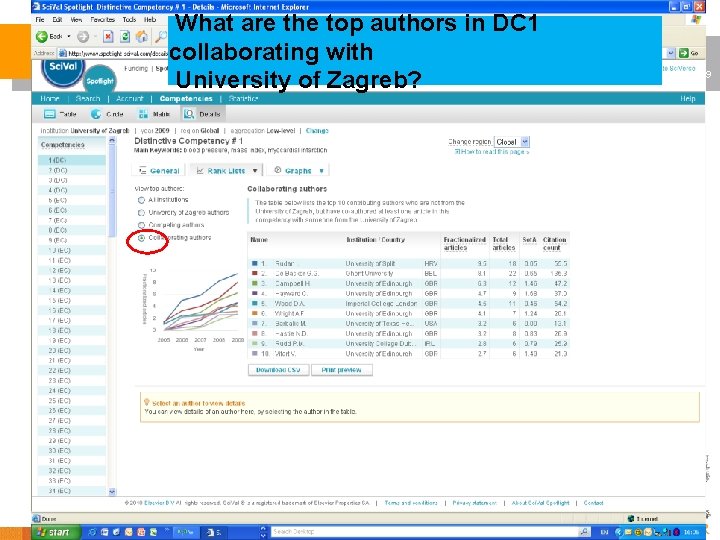The width and height of the screenshot is (720, 540).
Task: Open the Change region Global dropdown
Action: 512,142
